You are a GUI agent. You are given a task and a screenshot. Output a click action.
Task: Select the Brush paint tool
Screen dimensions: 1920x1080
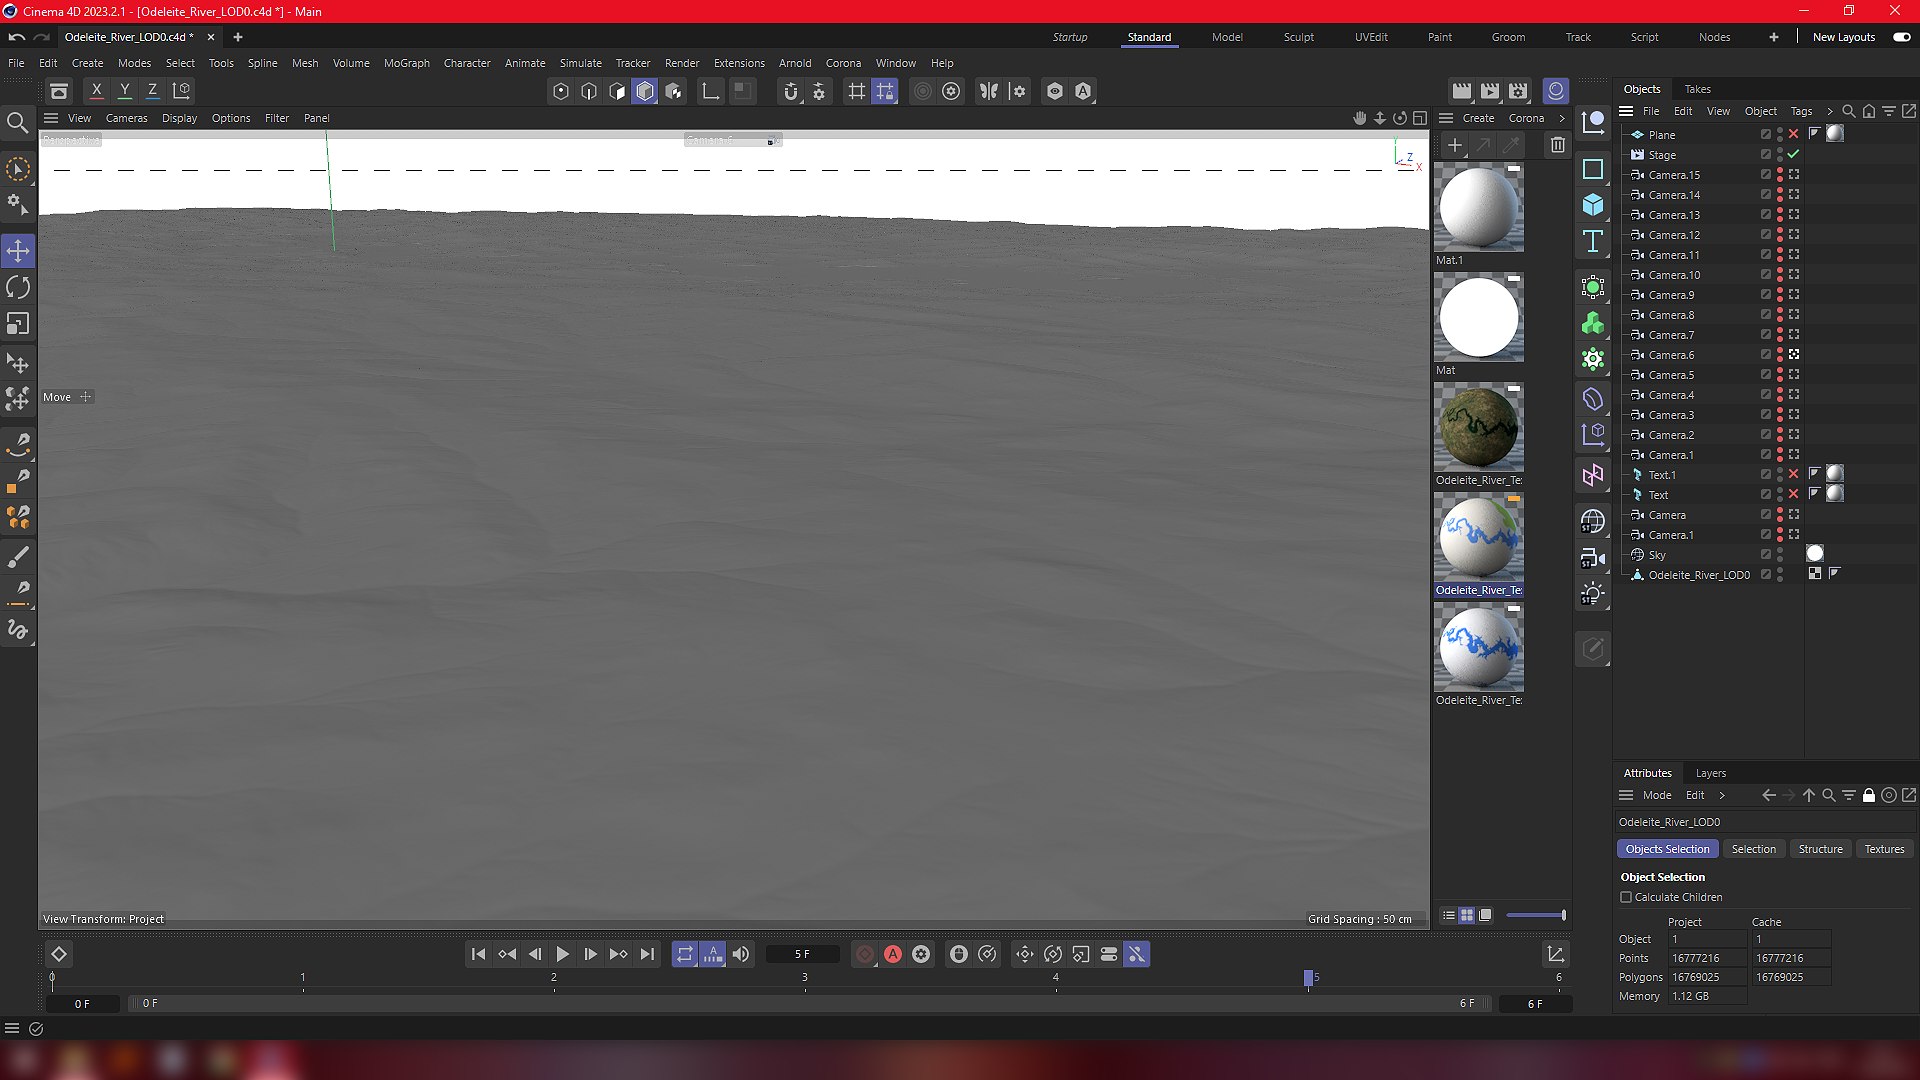[x=18, y=556]
